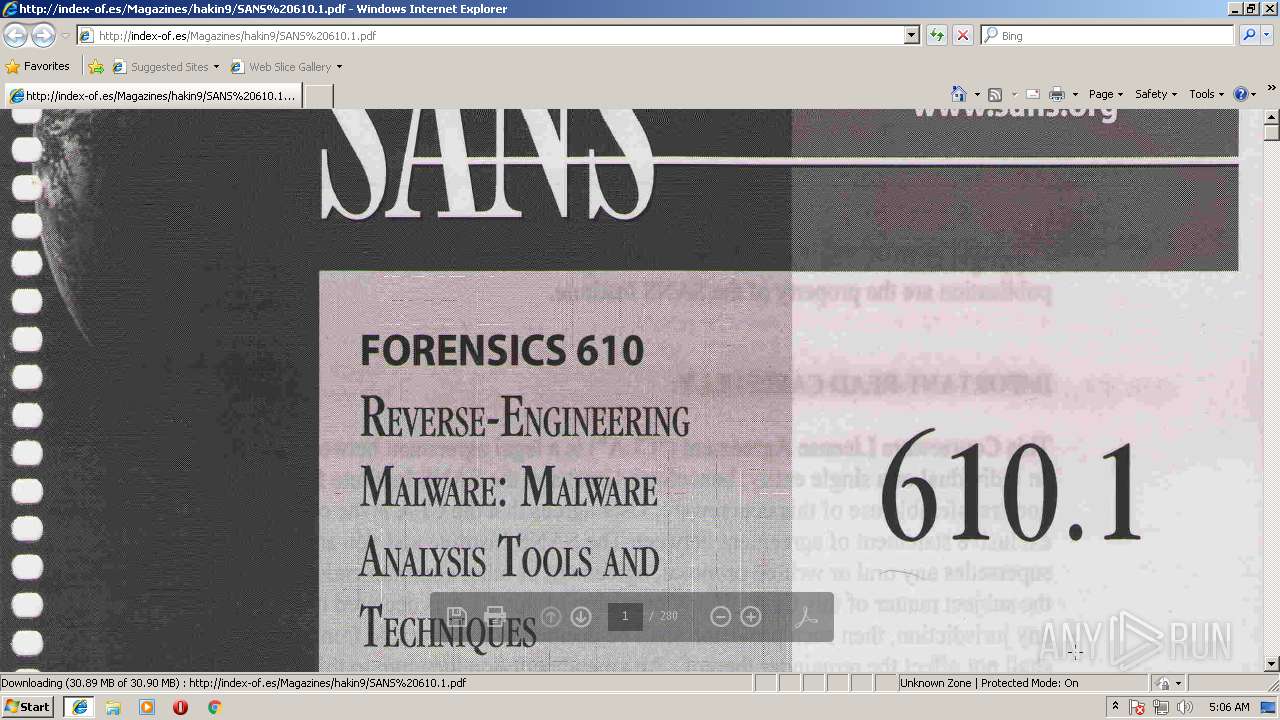
Task: Go to next PDF page arrow
Action: coord(581,616)
